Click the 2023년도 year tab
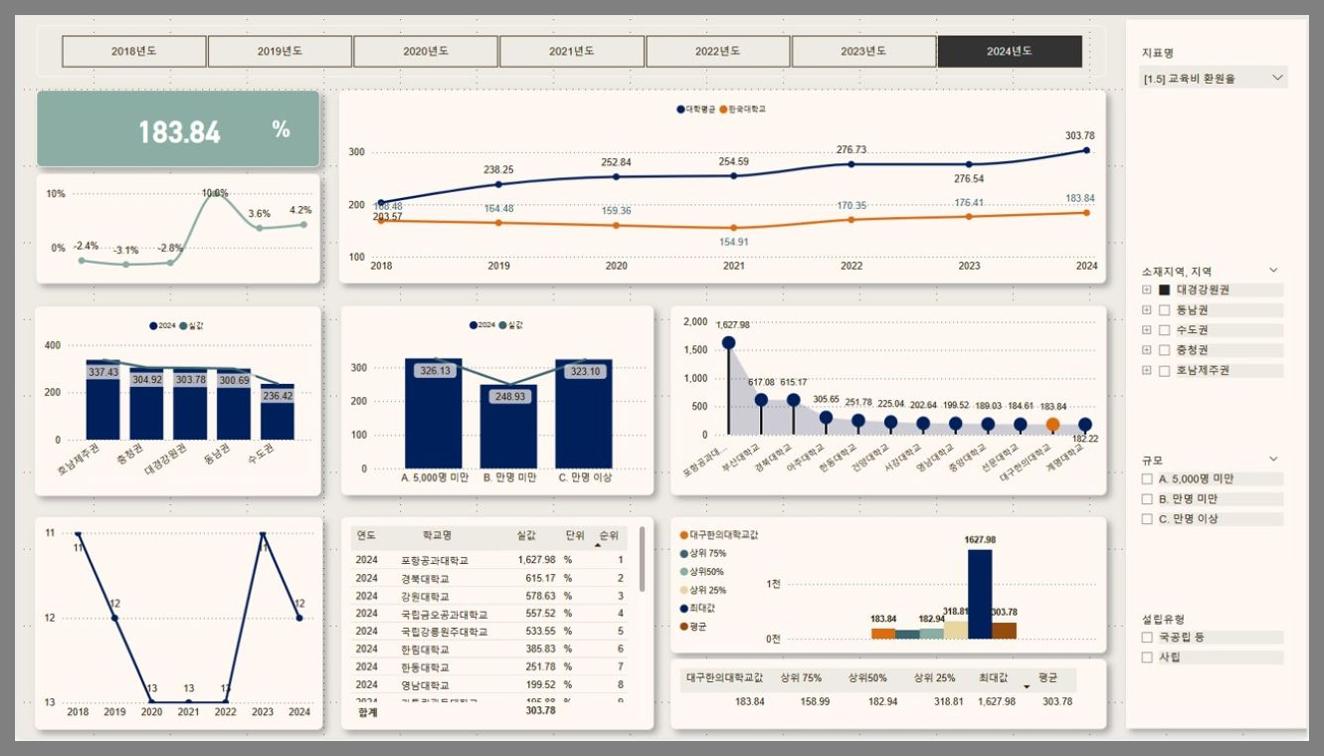 [864, 52]
